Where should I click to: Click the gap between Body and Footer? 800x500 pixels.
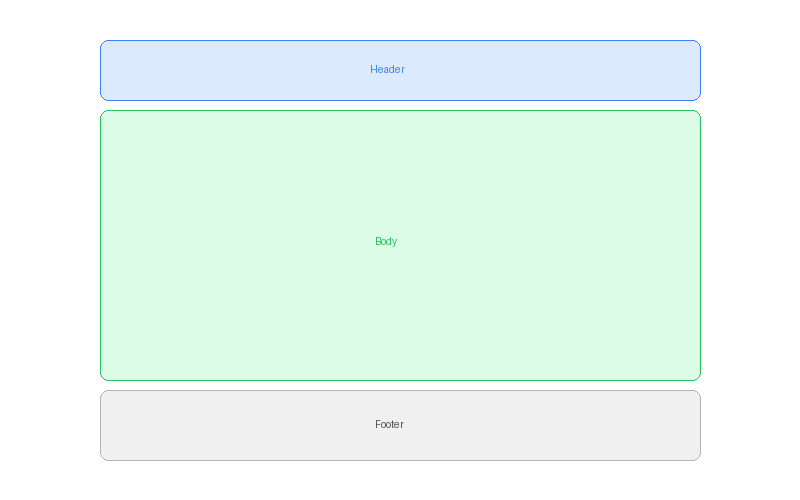point(400,385)
